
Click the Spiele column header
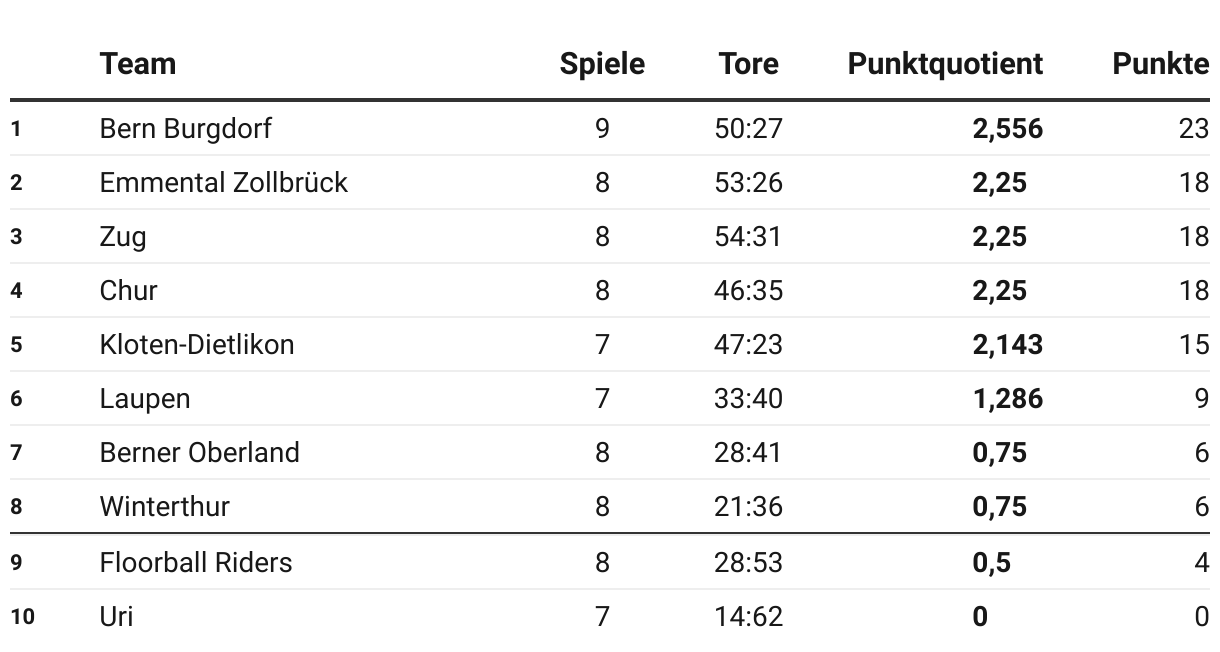(x=602, y=64)
